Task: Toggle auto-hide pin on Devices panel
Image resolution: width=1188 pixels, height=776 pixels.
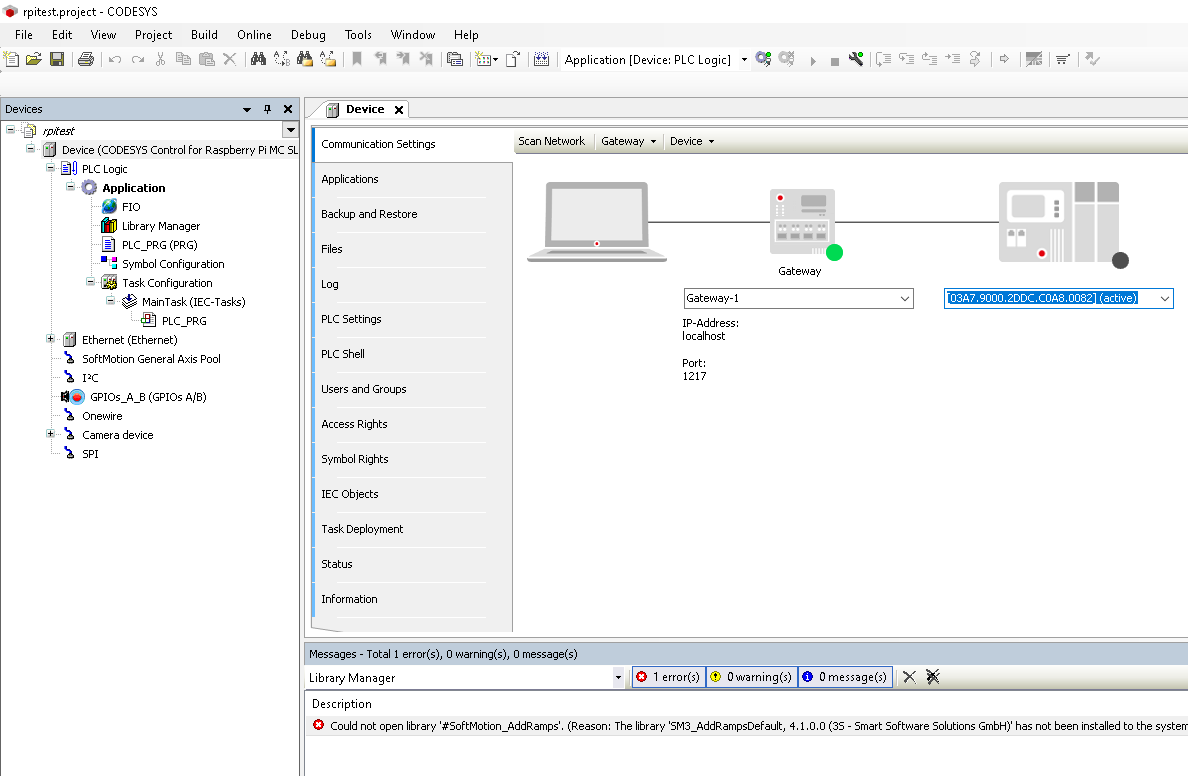Action: (x=267, y=109)
